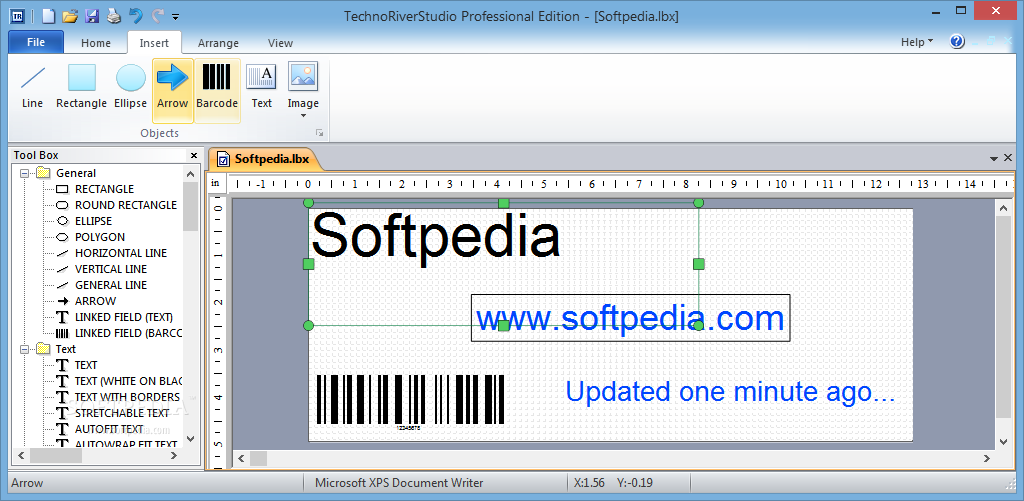Screen dimensions: 1024x501
Task: Click Tool Box horizontal scroll right arrow
Action: 174,455
